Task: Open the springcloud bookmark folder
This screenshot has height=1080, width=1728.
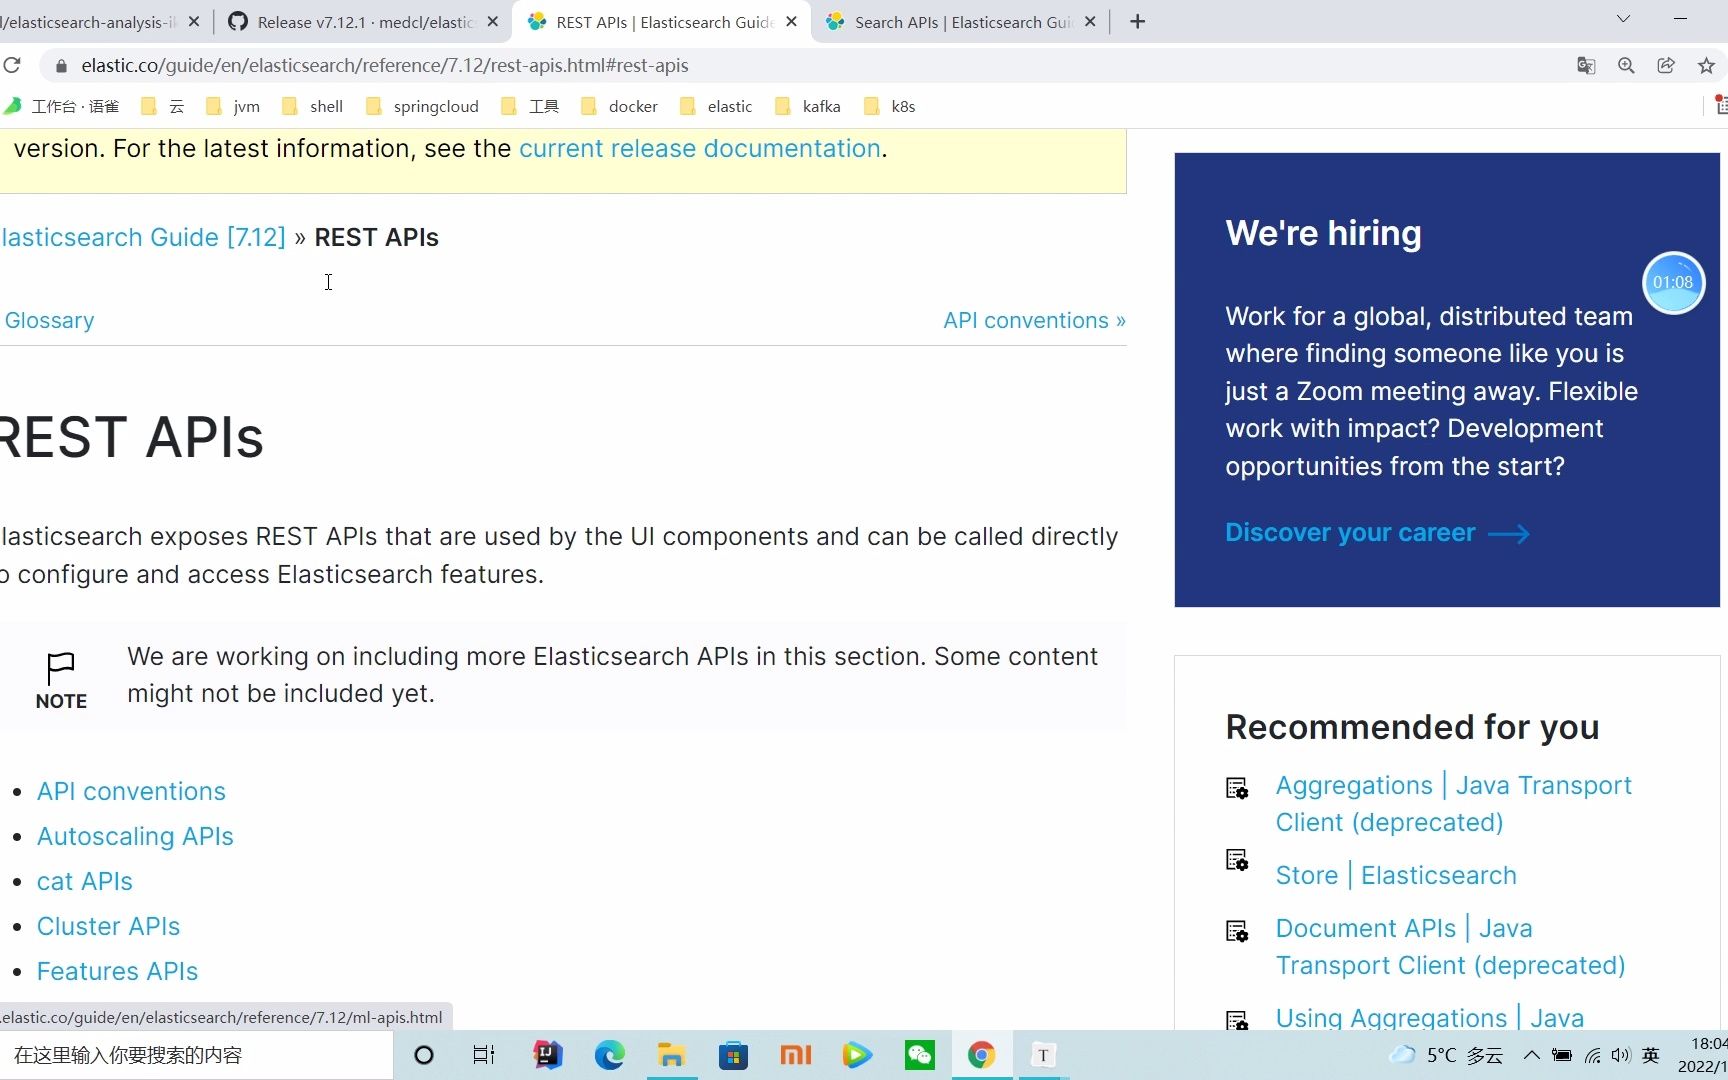Action: [422, 106]
